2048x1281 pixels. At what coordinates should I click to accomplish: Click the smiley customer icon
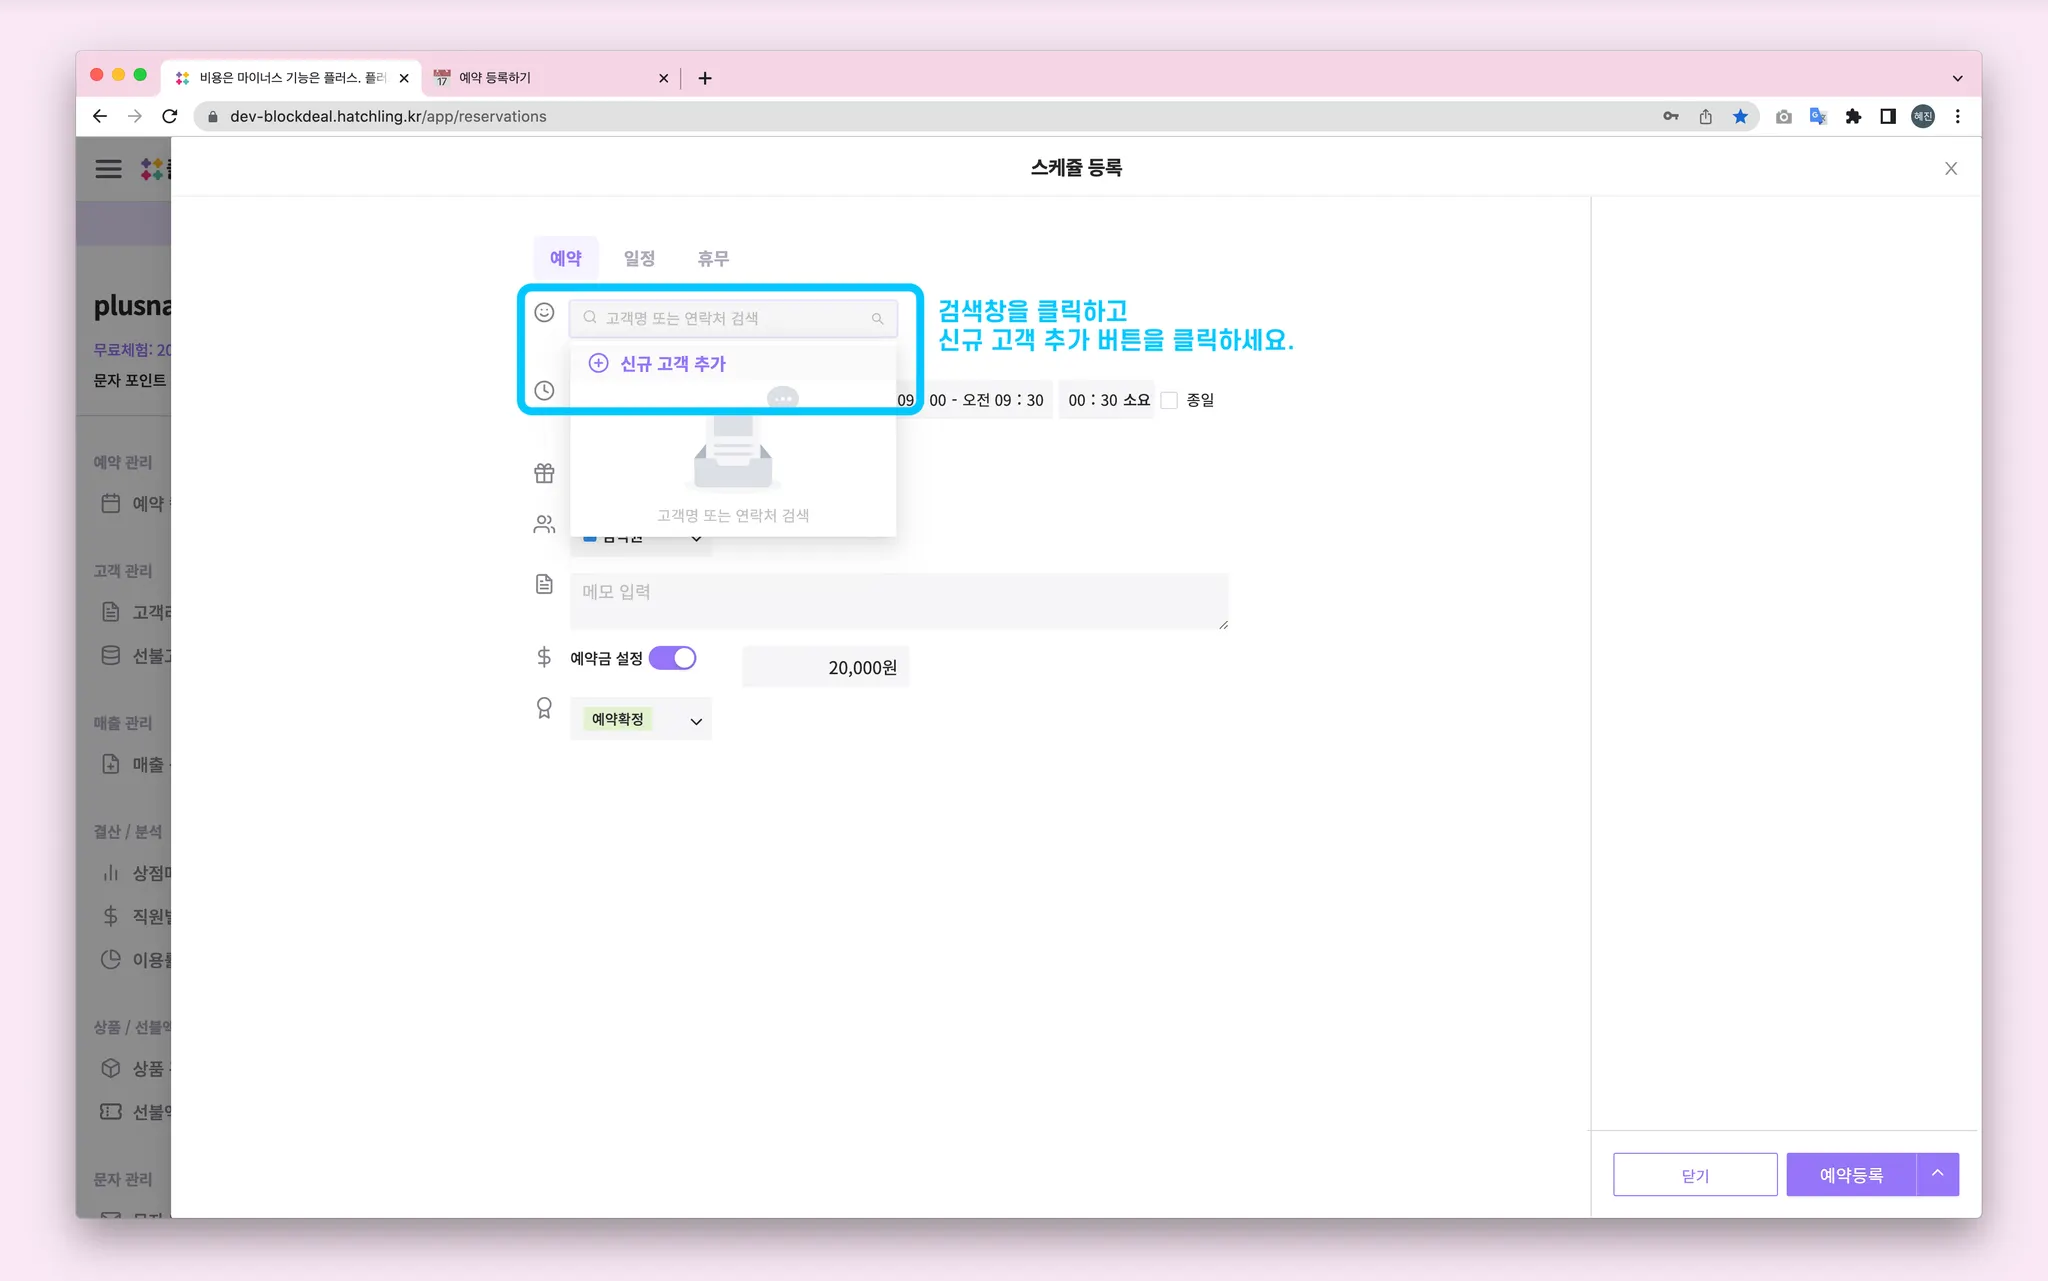coord(544,313)
